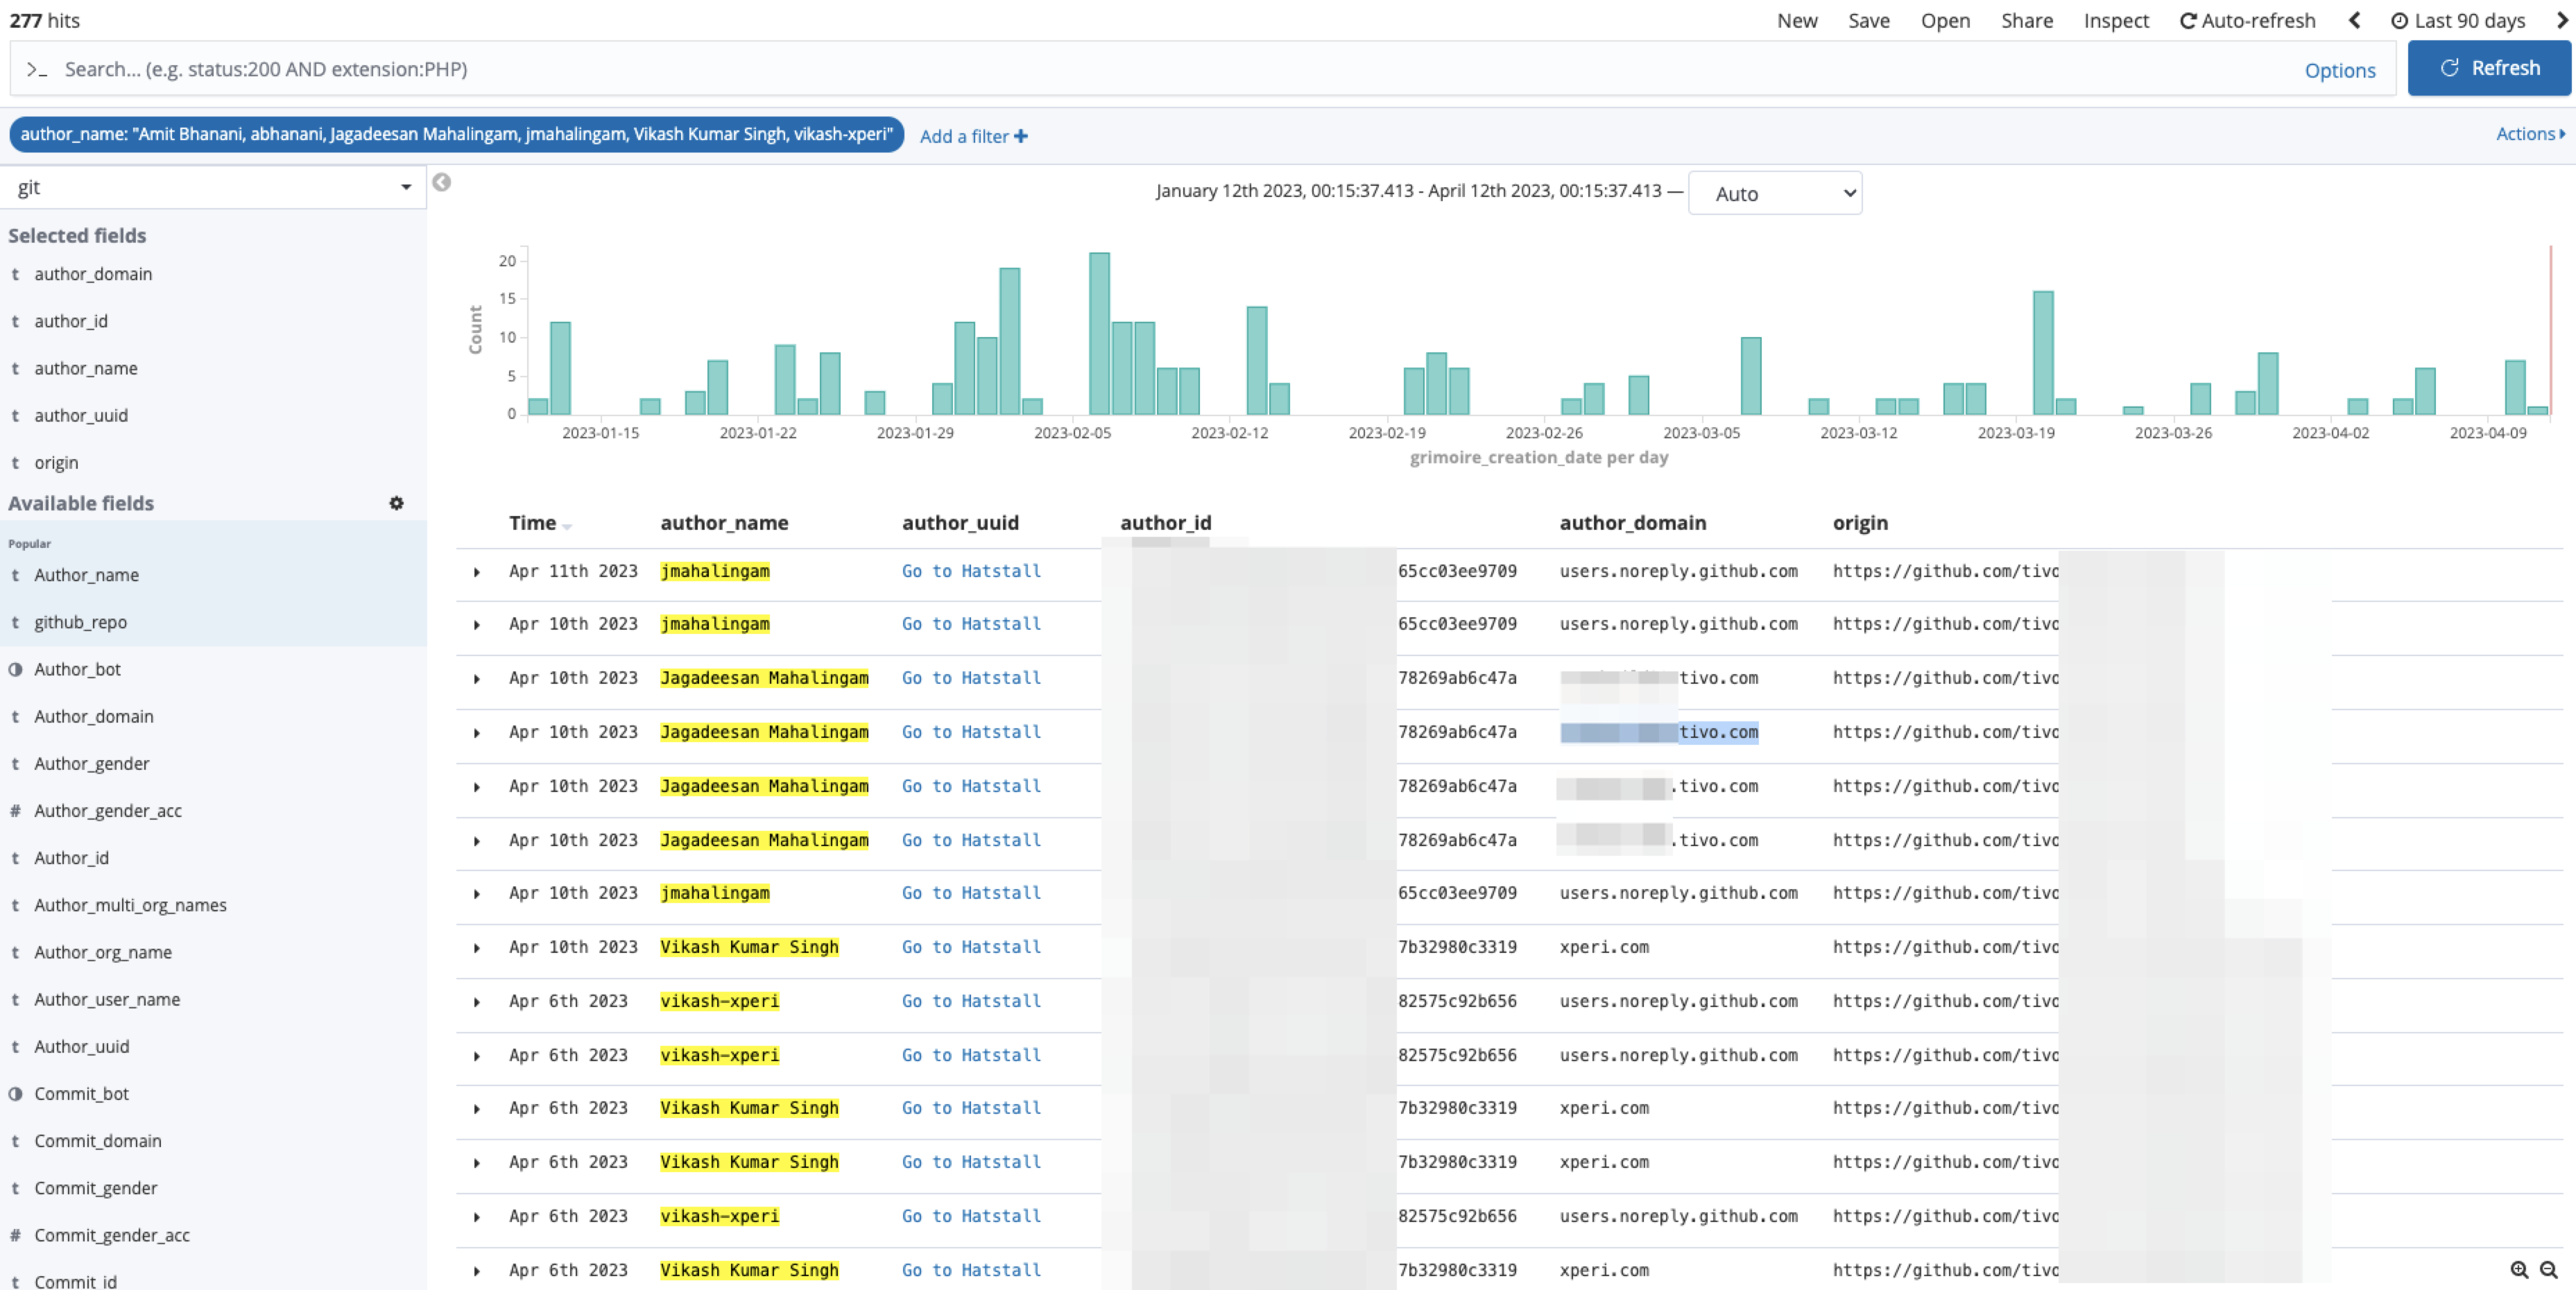Click Inspect in top menu
The height and width of the screenshot is (1290, 2576).
(x=2116, y=20)
